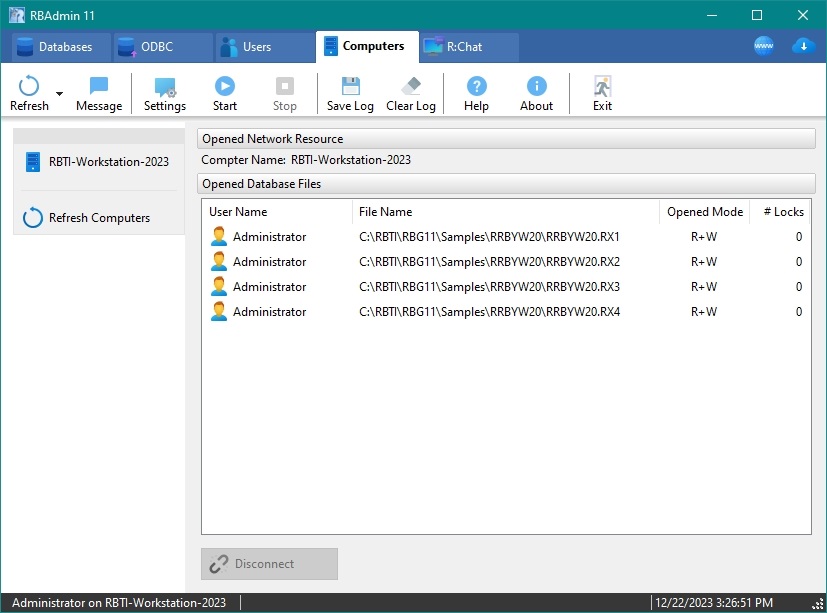Switch to the Databases tab
827x613 pixels.
click(x=60, y=47)
